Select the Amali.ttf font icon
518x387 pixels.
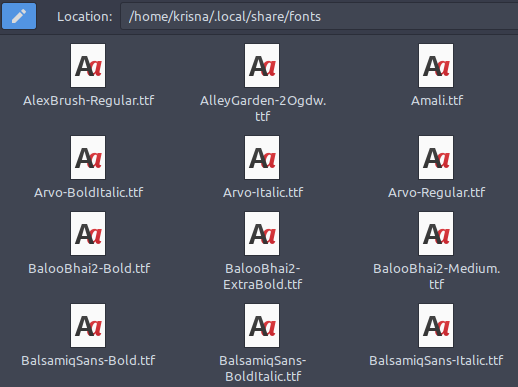[x=436, y=66]
